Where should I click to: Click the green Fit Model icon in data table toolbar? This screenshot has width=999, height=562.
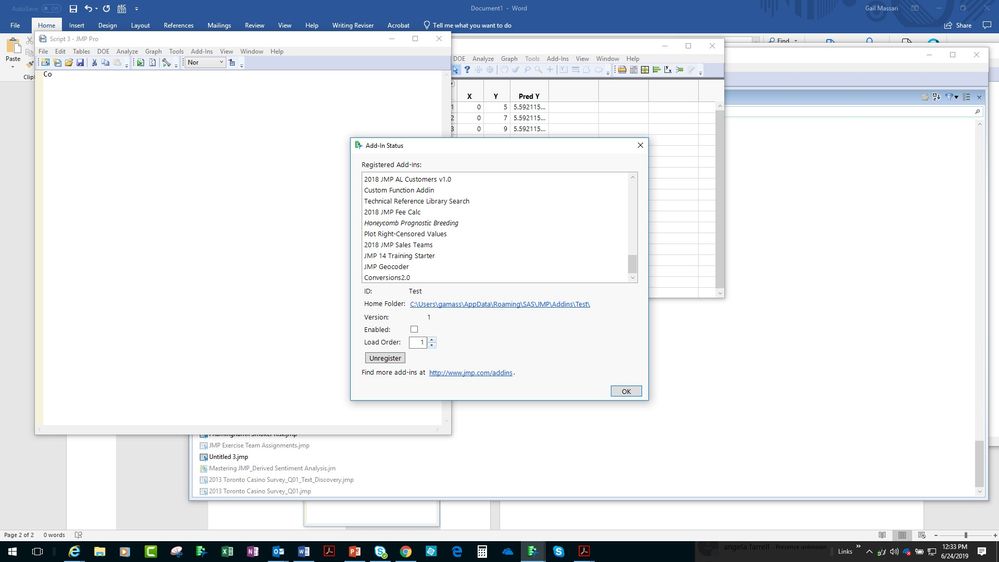coord(679,69)
